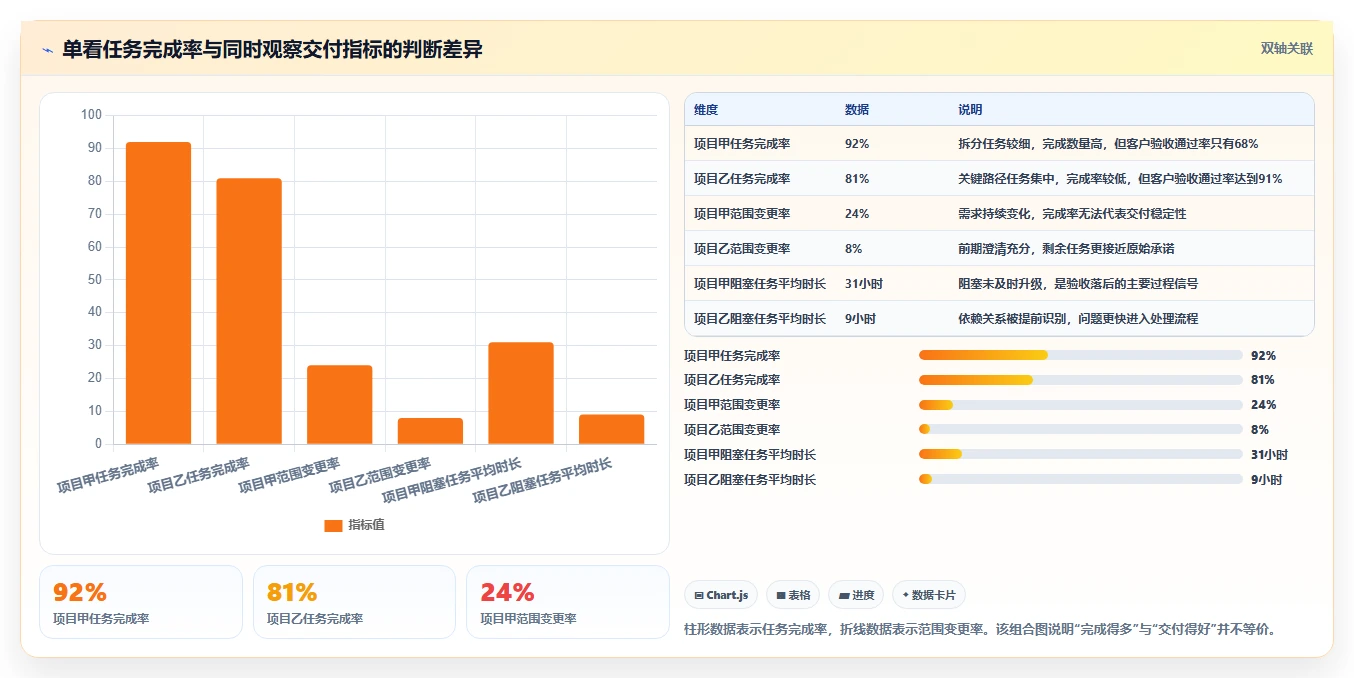Open the 92% 项目甲任务完成率 data card
The image size is (1354, 678).
[x=141, y=602]
